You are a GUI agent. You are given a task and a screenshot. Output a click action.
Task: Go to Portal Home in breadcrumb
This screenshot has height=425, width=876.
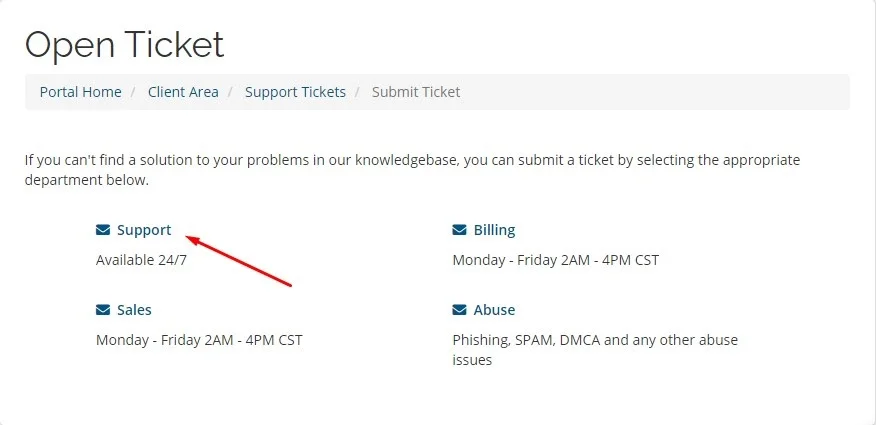(x=80, y=92)
